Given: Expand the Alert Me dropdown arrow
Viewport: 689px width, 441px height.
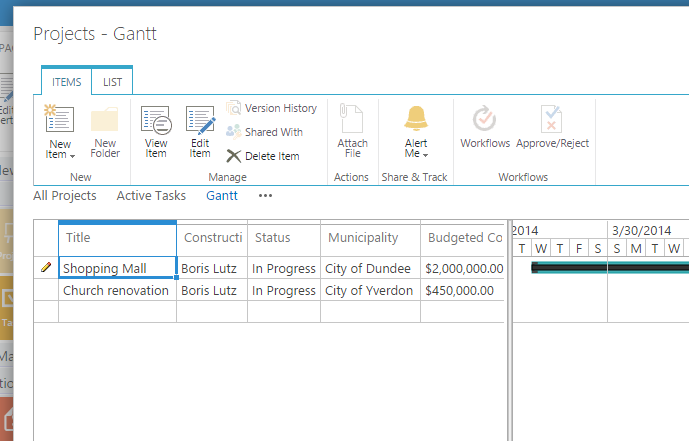Looking at the screenshot, I should 425,155.
